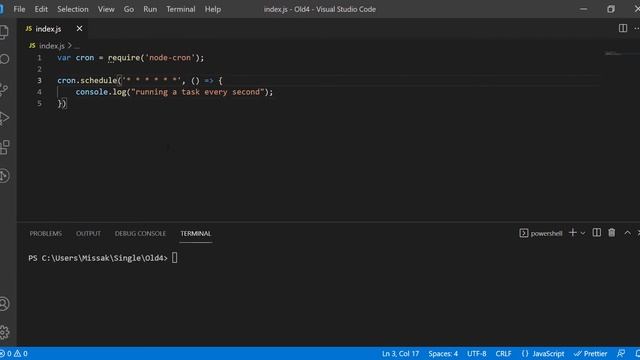
Task: Maximize the panel with up chevron
Action: coord(627,233)
